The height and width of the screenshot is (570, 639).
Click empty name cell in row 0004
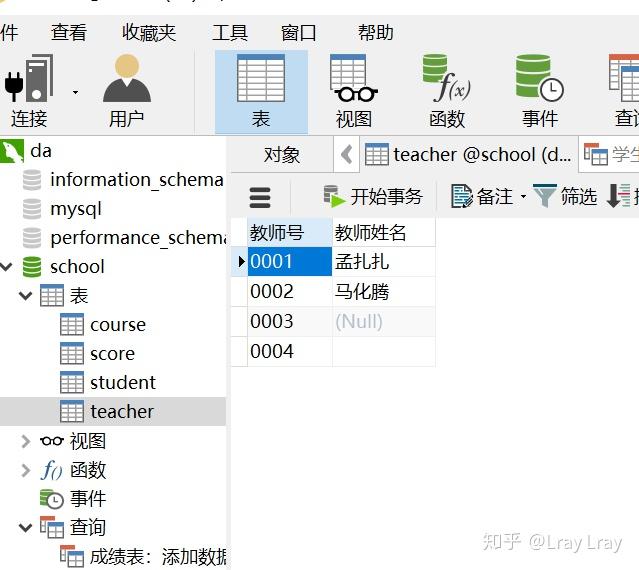tap(384, 352)
